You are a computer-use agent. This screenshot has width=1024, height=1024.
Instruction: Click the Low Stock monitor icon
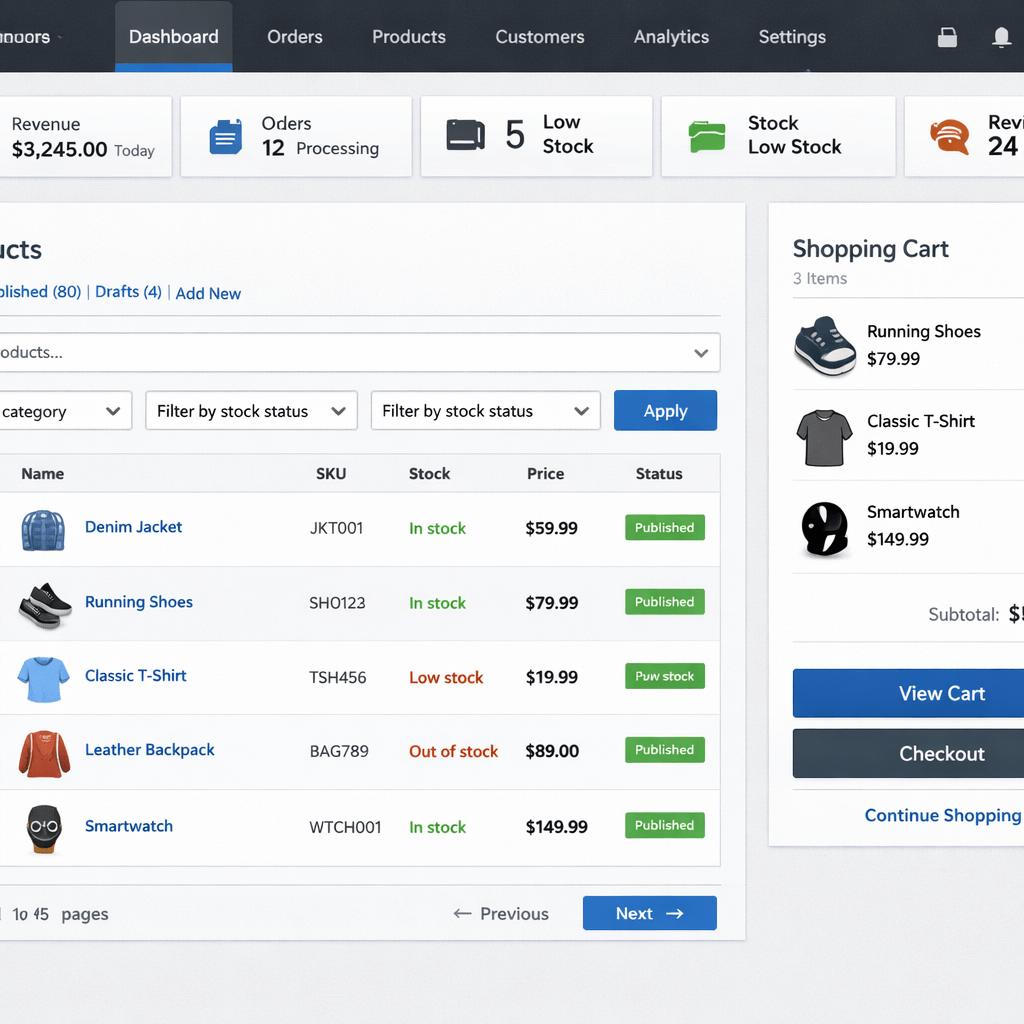coord(465,135)
